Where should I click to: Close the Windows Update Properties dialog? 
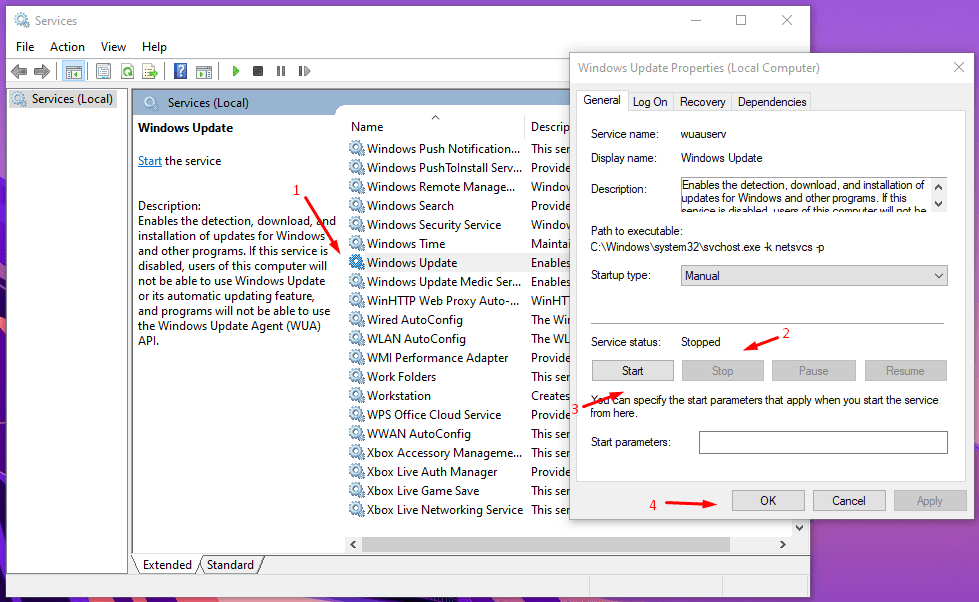coord(959,67)
